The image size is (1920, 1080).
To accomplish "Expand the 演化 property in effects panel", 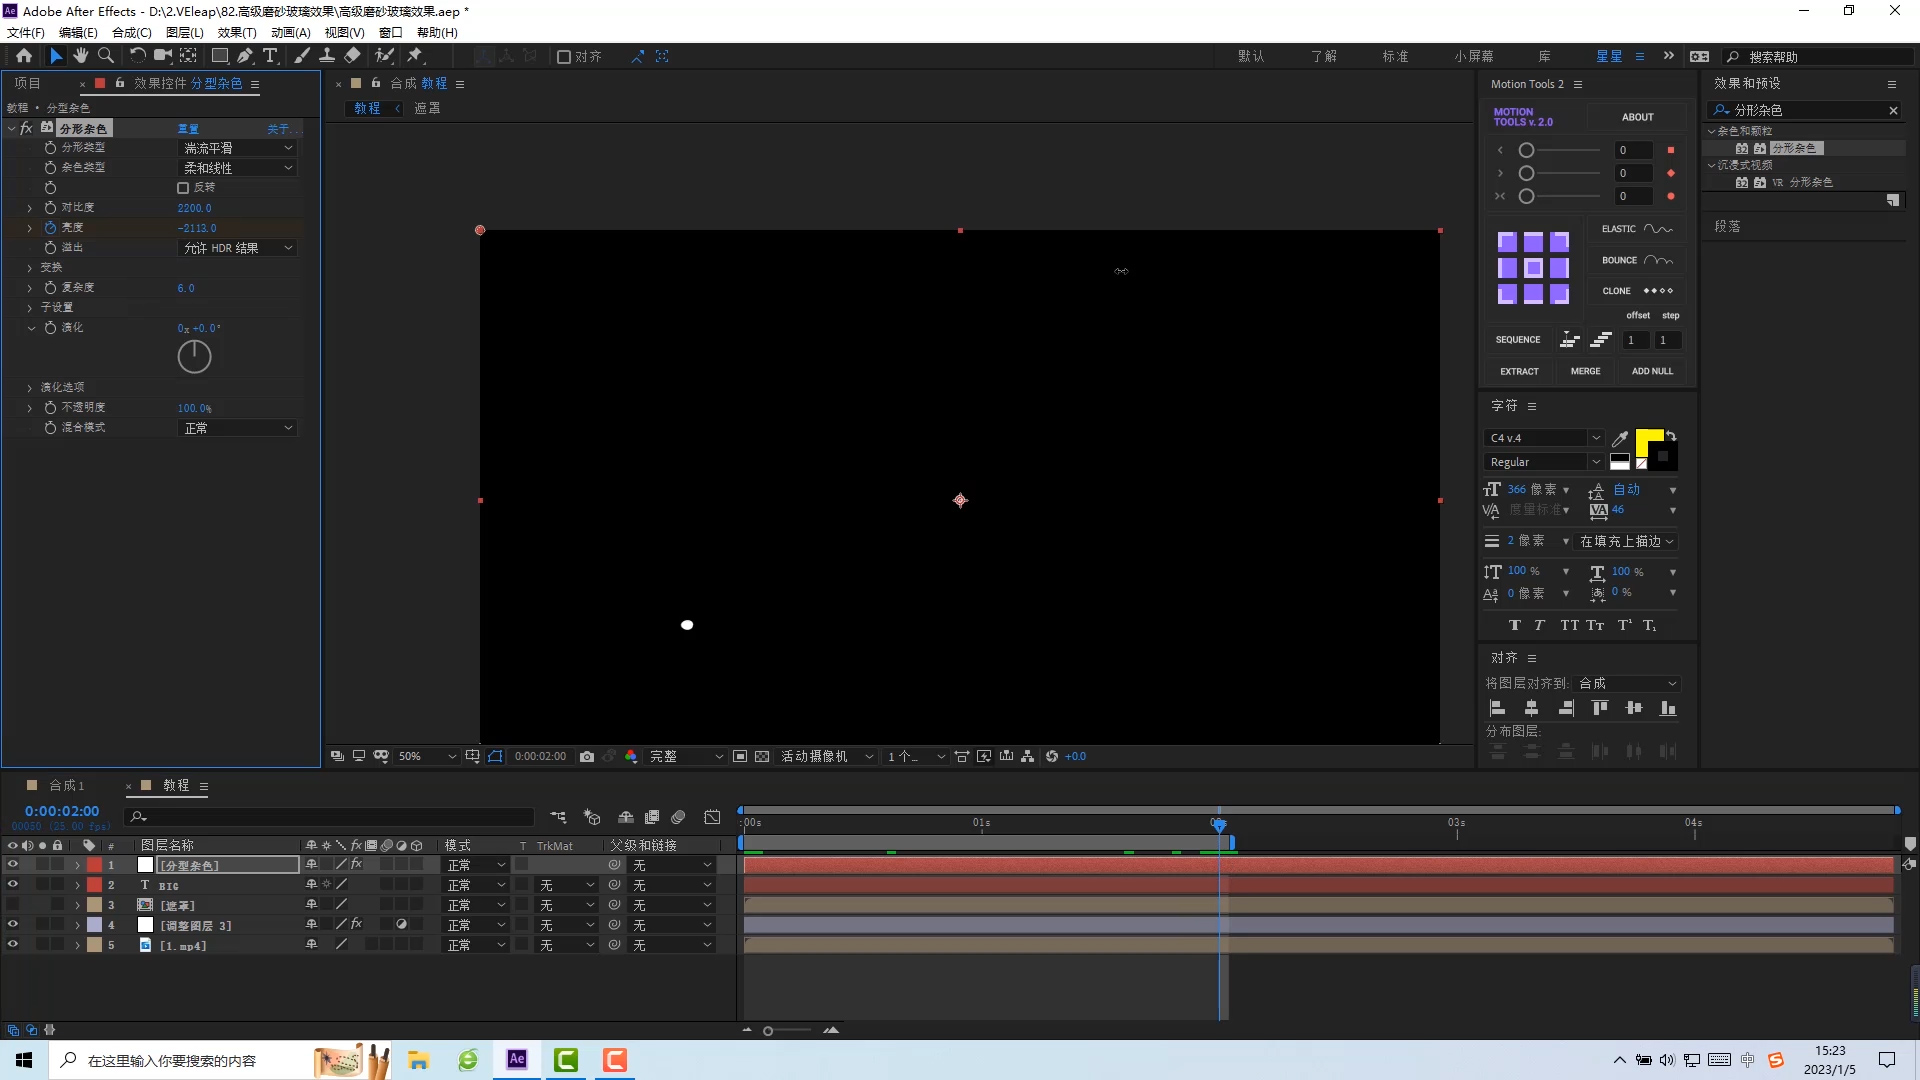I will click(29, 326).
